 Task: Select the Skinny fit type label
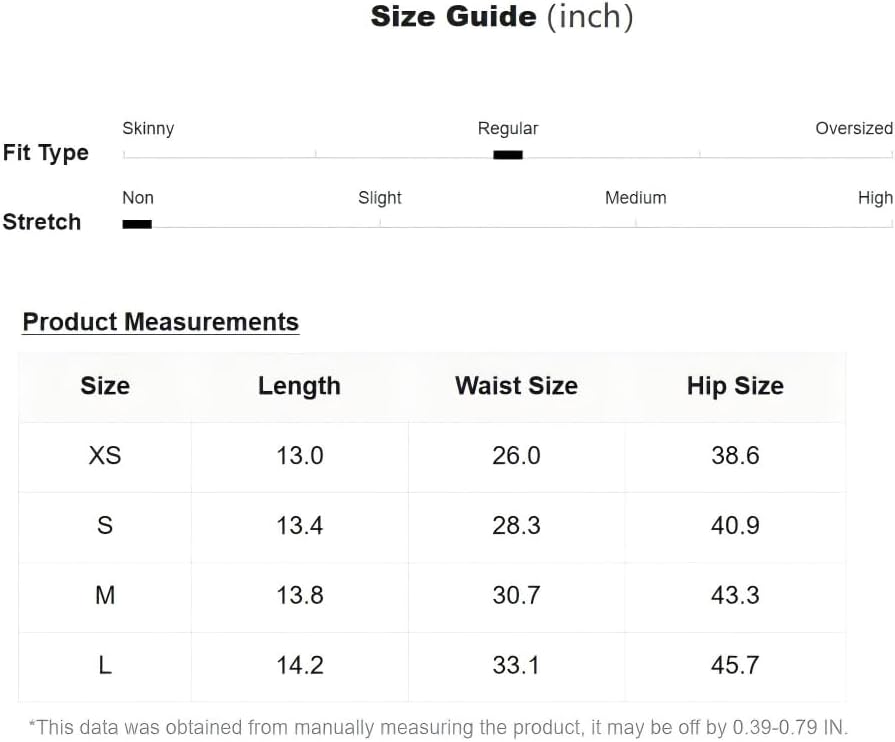pos(148,128)
